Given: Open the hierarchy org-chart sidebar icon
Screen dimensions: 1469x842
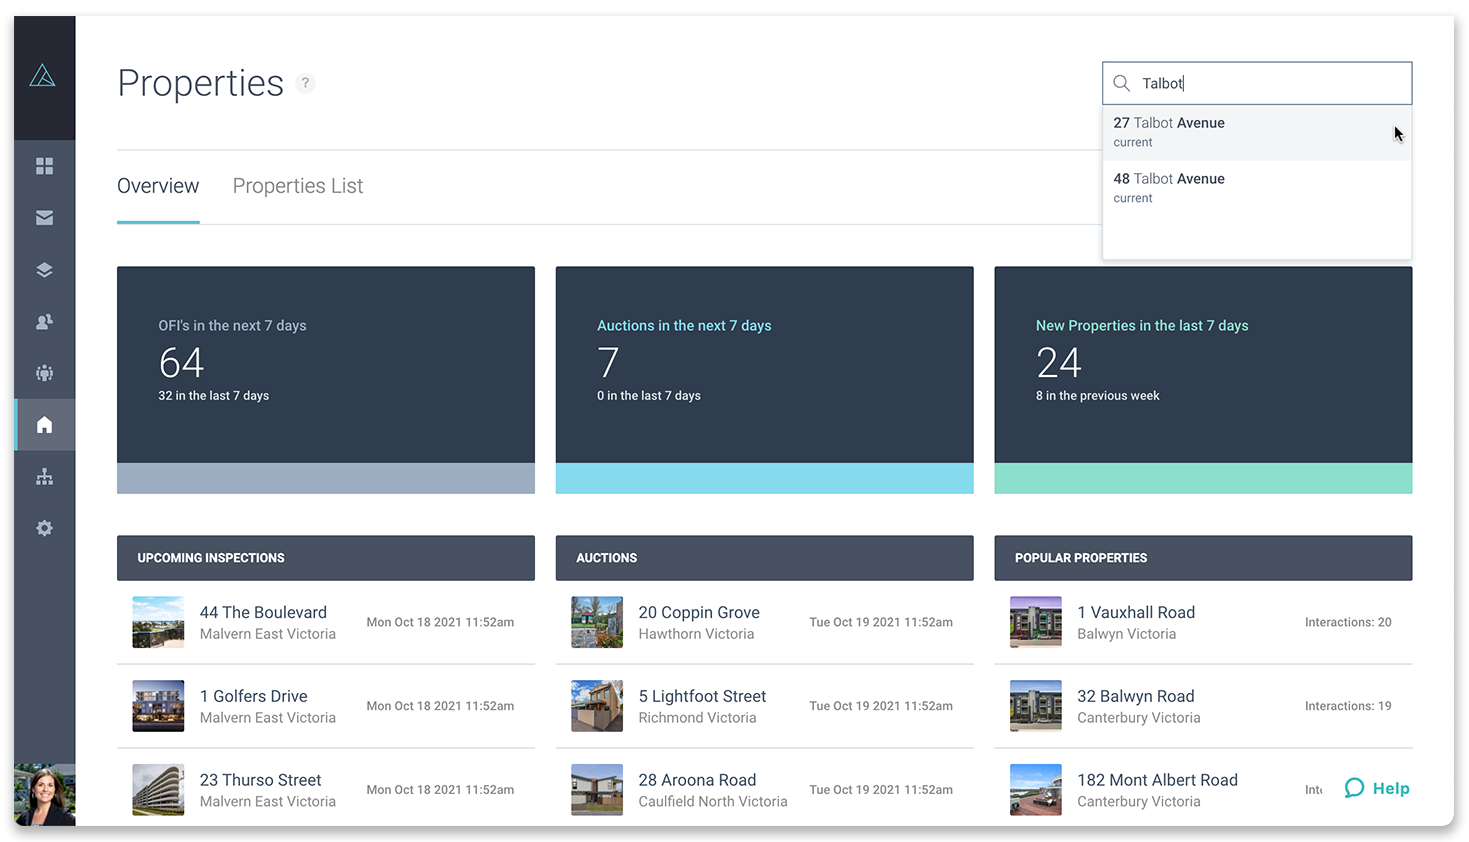Looking at the screenshot, I should (x=44, y=477).
